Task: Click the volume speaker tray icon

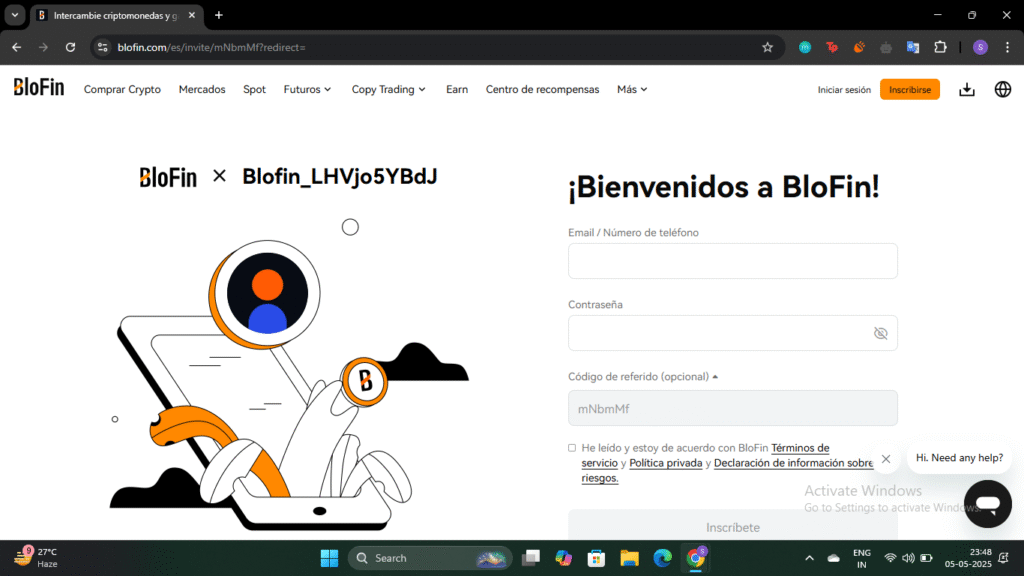Action: tap(908, 558)
